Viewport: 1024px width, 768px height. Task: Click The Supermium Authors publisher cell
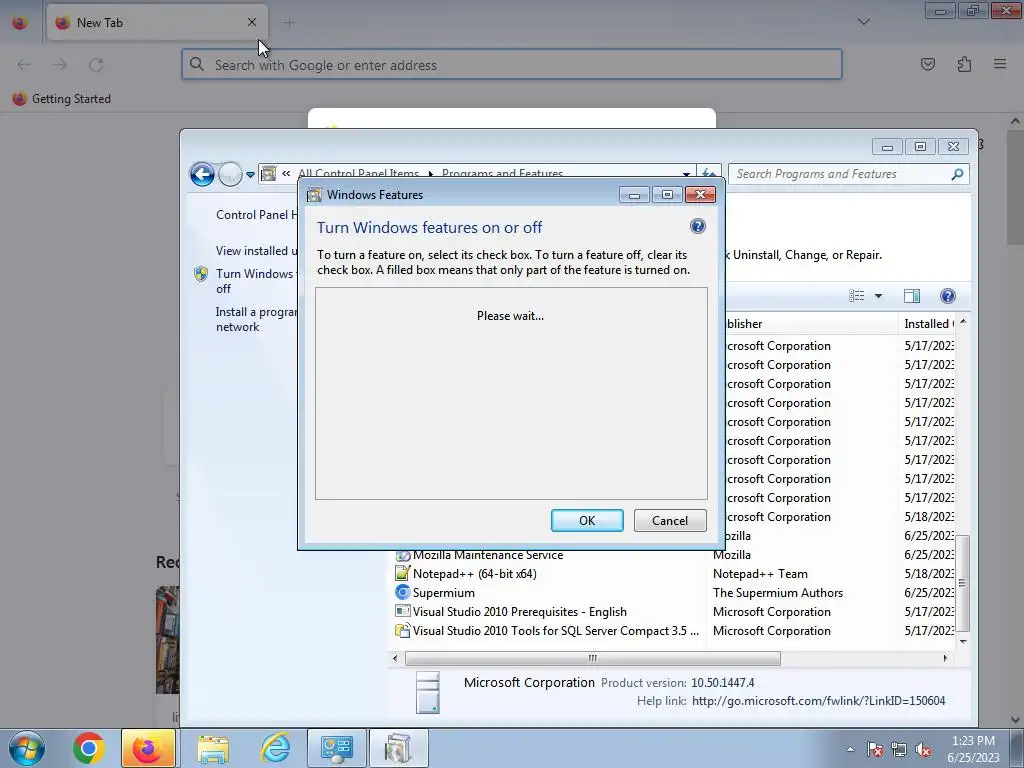pyautogui.click(x=778, y=592)
